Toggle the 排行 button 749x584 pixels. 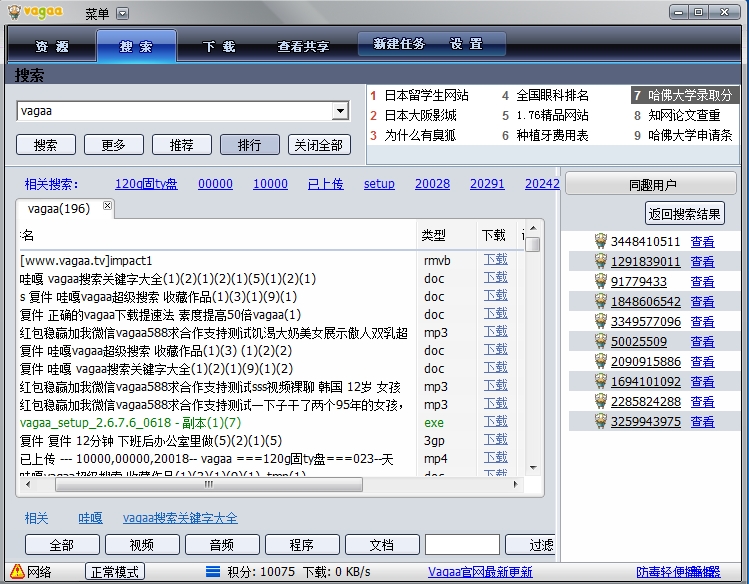250,145
